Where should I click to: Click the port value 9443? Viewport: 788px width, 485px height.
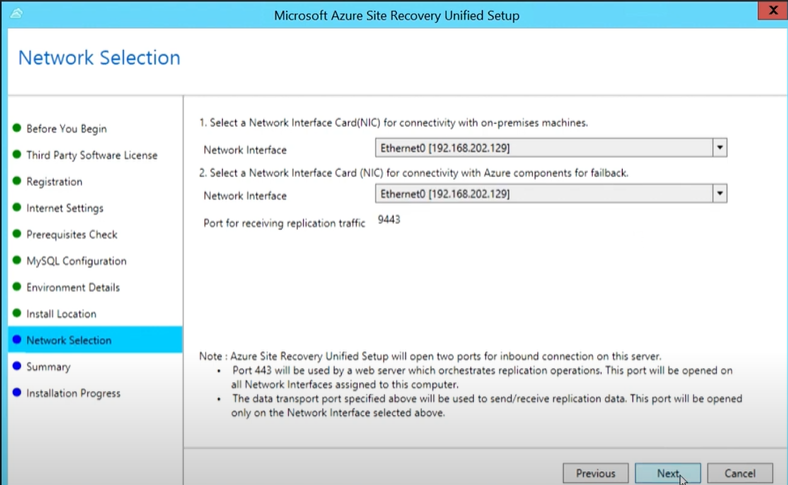point(389,220)
